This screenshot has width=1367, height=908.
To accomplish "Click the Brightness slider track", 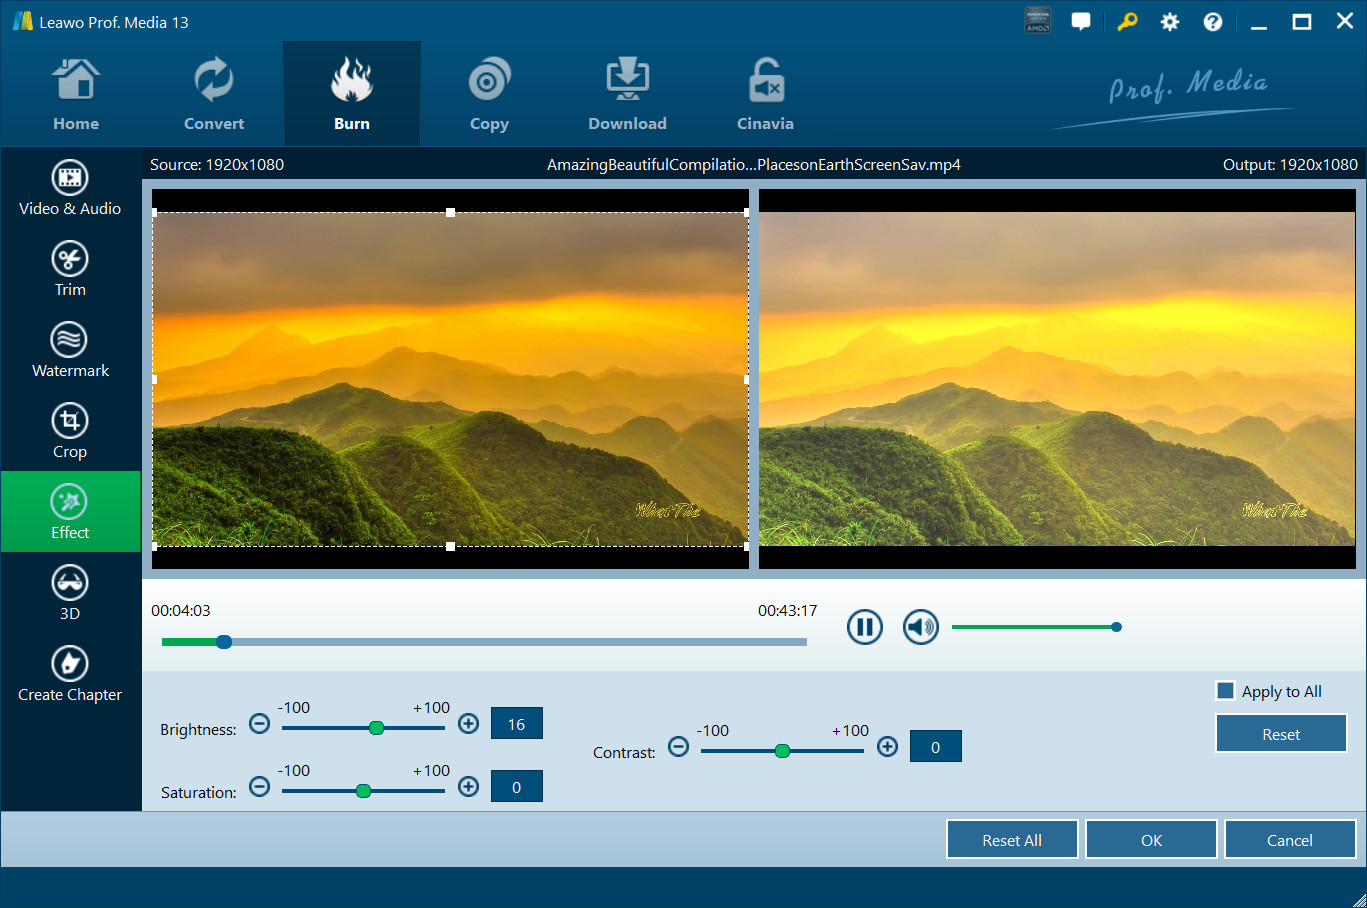I will 330,728.
